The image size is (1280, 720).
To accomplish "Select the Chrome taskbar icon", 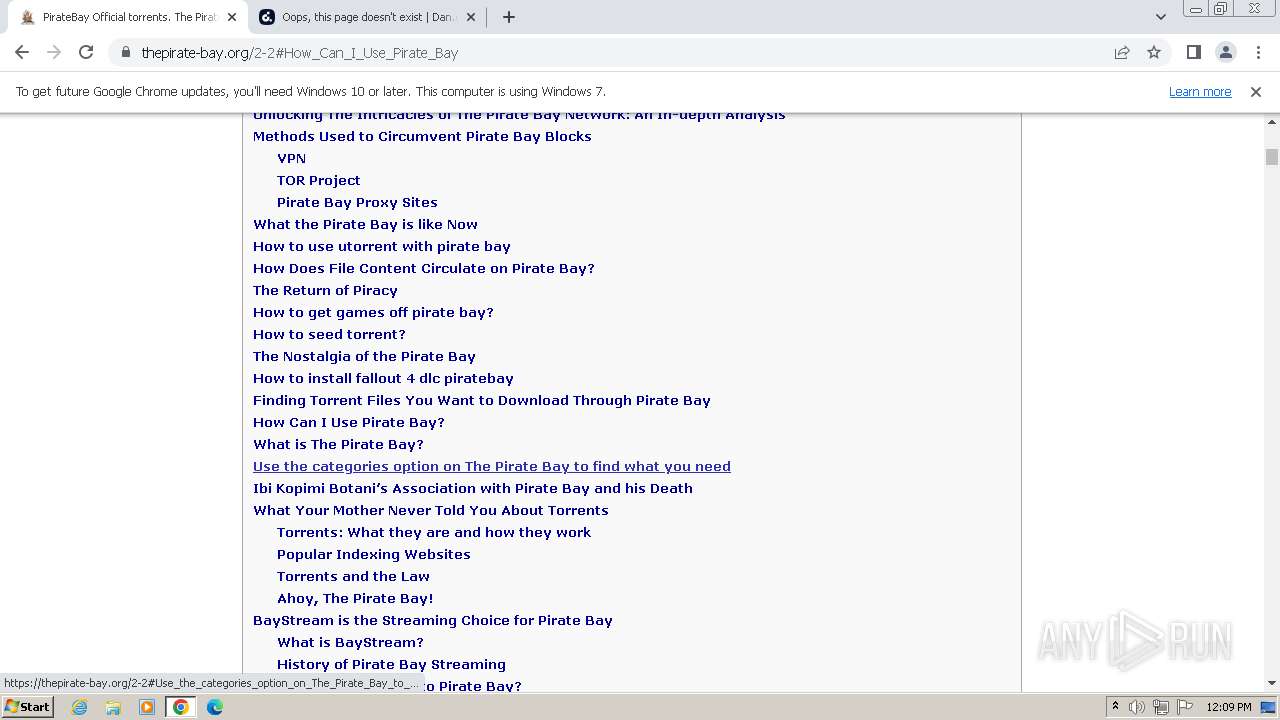I will click(x=181, y=707).
